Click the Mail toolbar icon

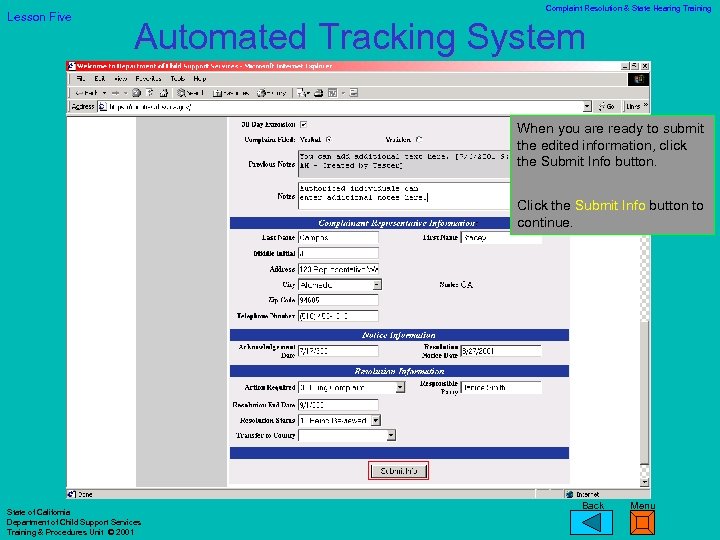[303, 93]
